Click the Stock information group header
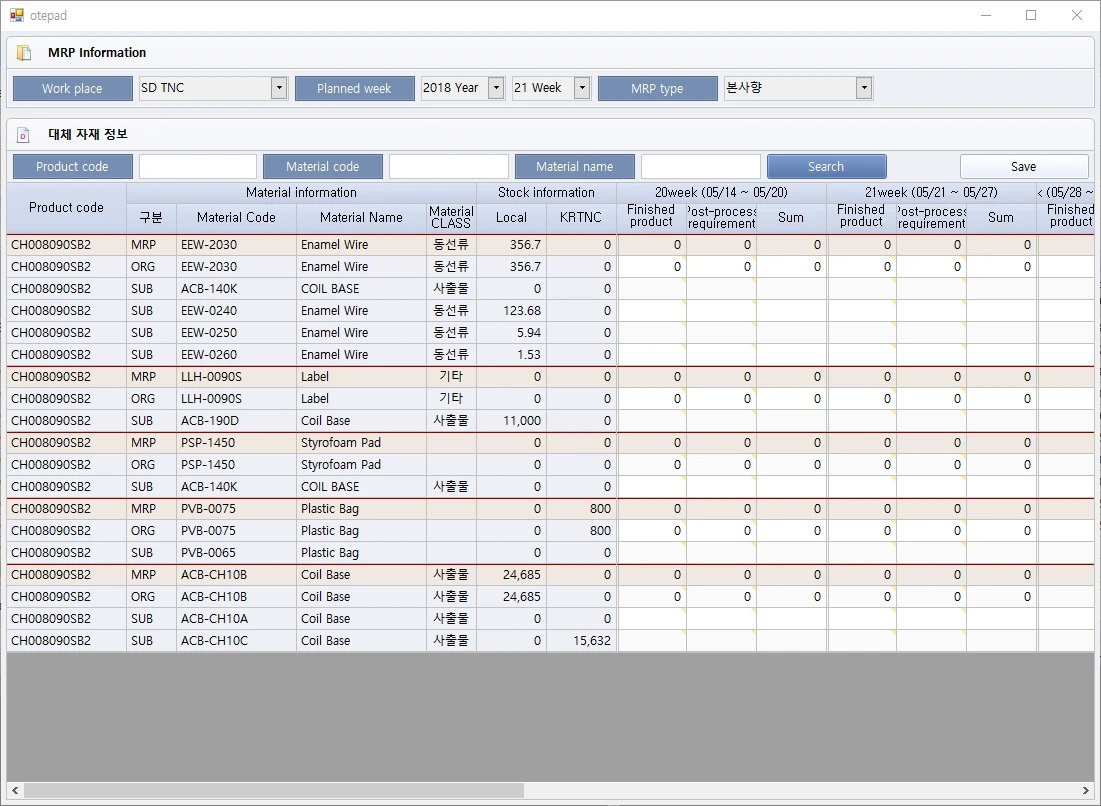The image size is (1101, 806). click(x=546, y=192)
